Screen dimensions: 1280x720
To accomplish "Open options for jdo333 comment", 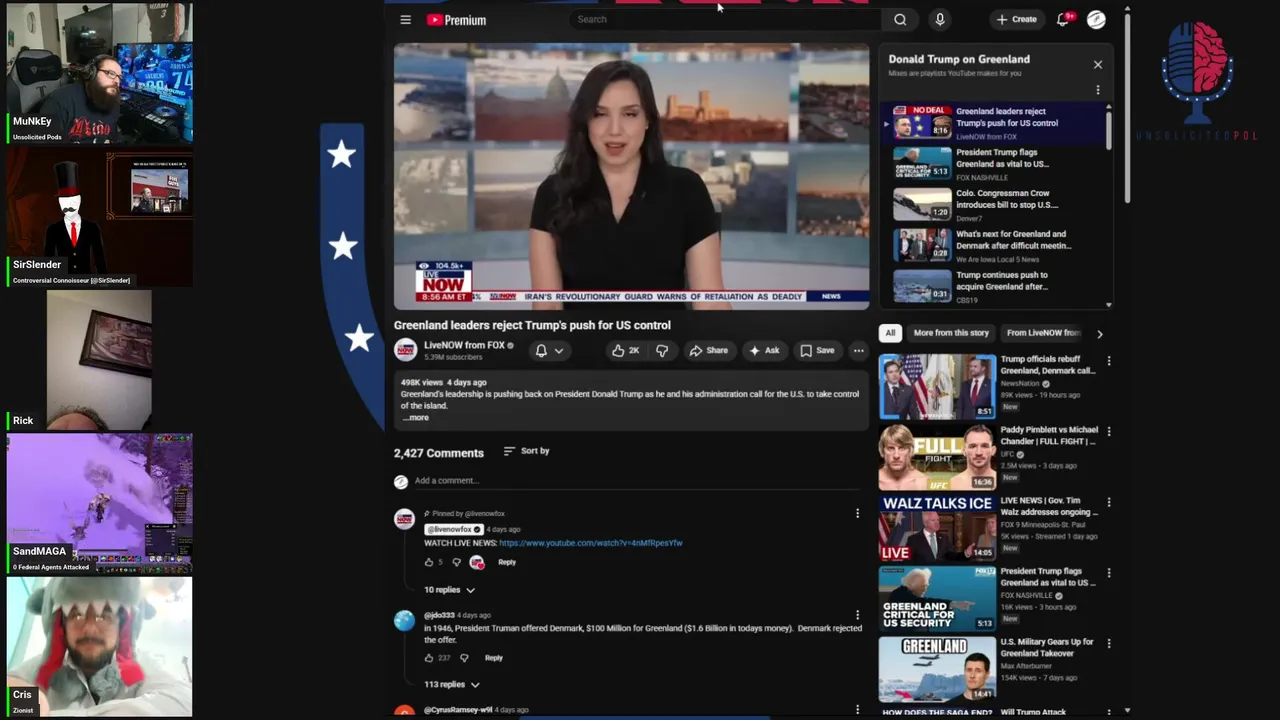I will tap(857, 614).
